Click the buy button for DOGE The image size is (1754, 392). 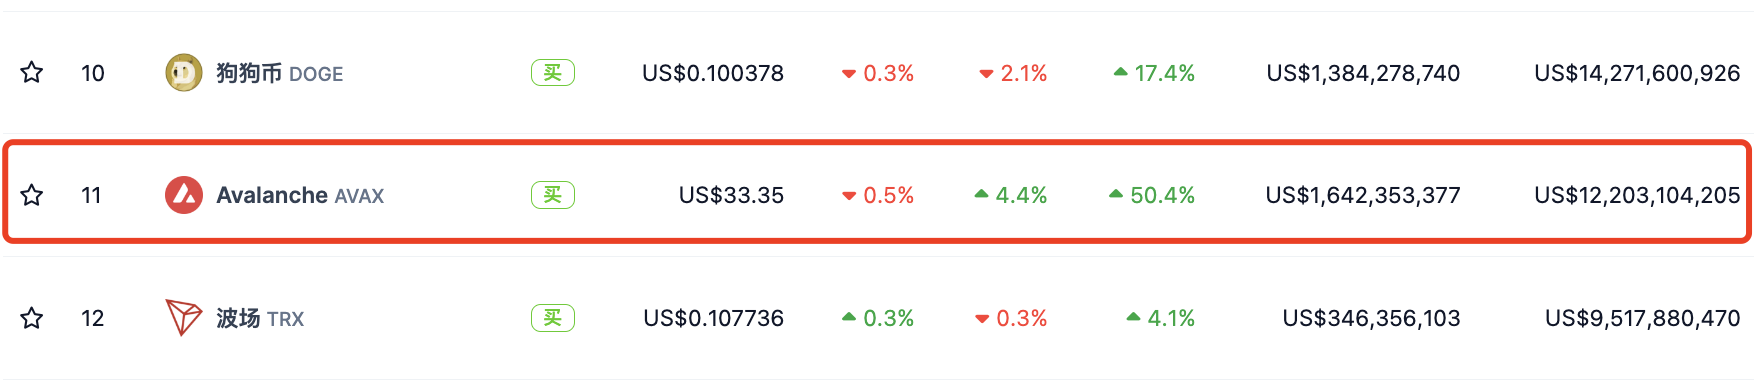(553, 73)
